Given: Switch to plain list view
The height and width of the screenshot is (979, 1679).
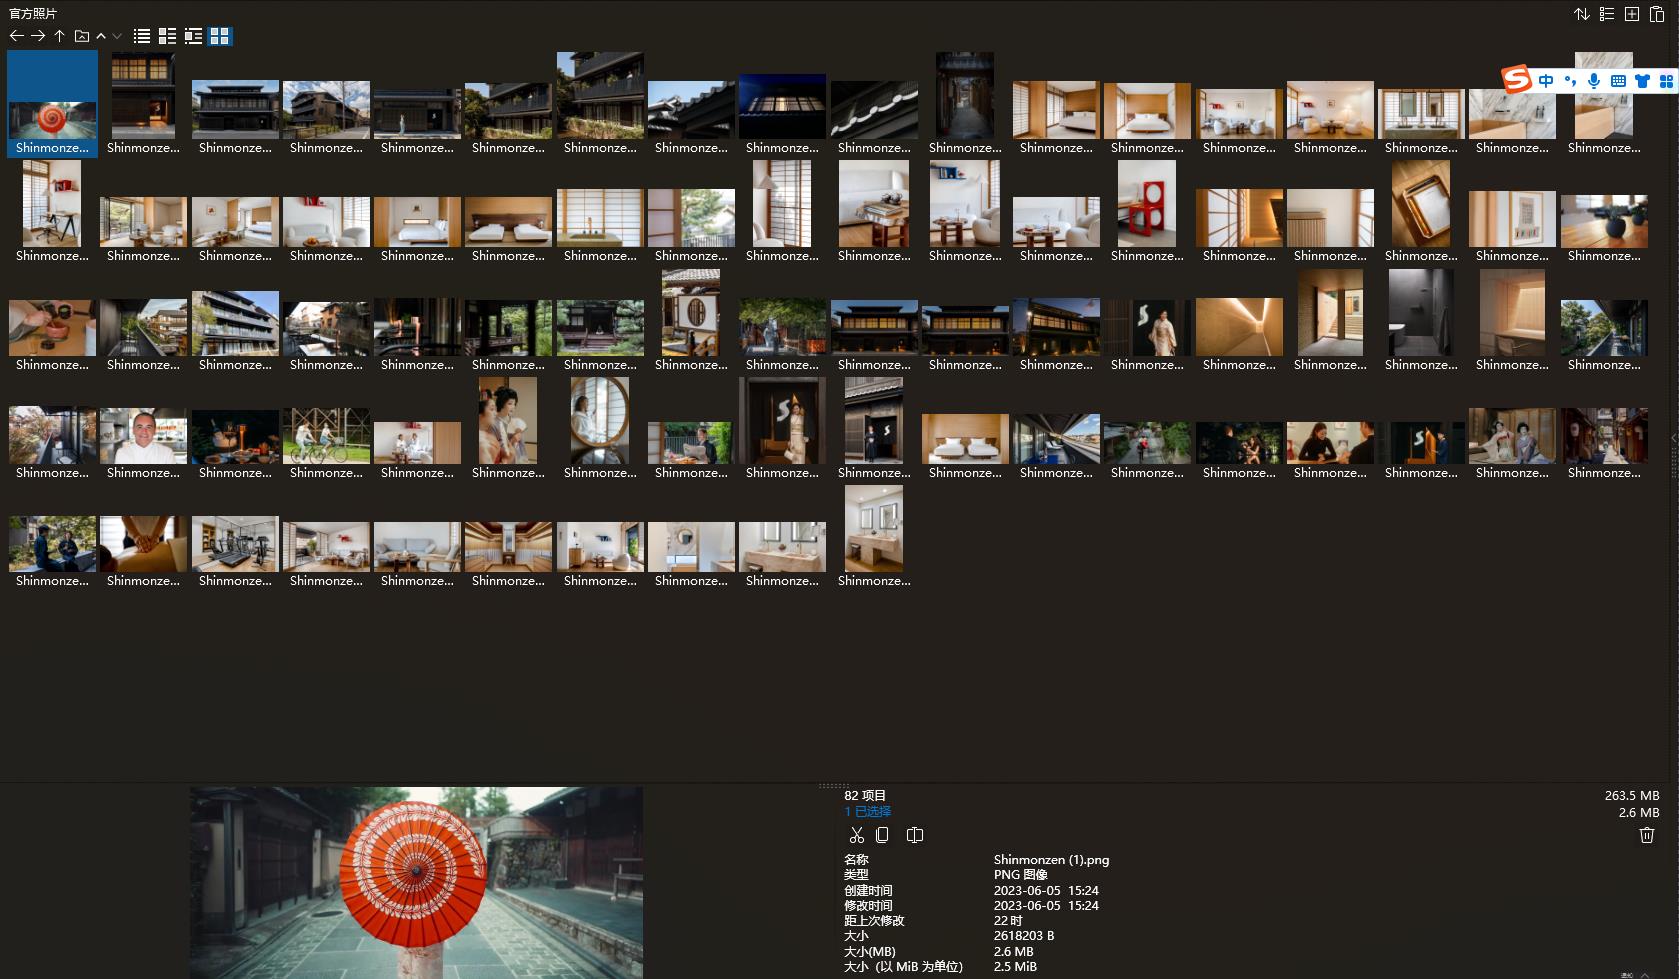Looking at the screenshot, I should pyautogui.click(x=142, y=36).
